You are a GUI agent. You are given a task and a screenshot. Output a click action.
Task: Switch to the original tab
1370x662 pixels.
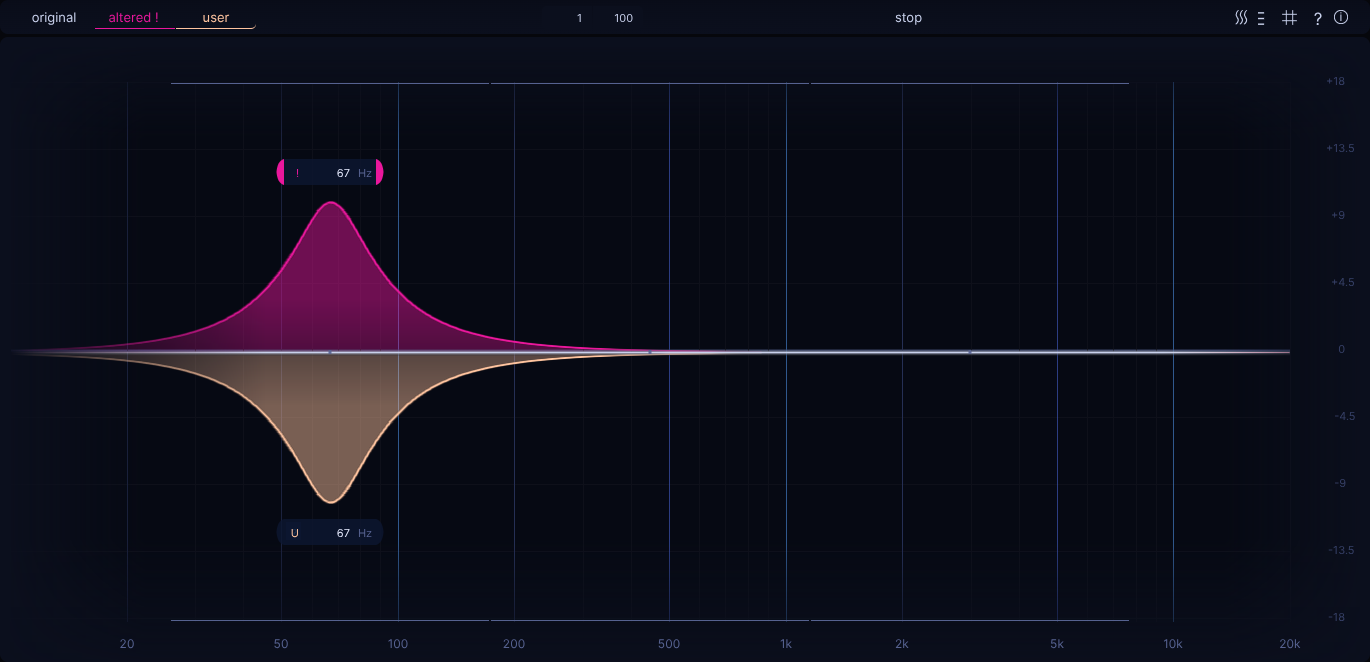(x=54, y=18)
